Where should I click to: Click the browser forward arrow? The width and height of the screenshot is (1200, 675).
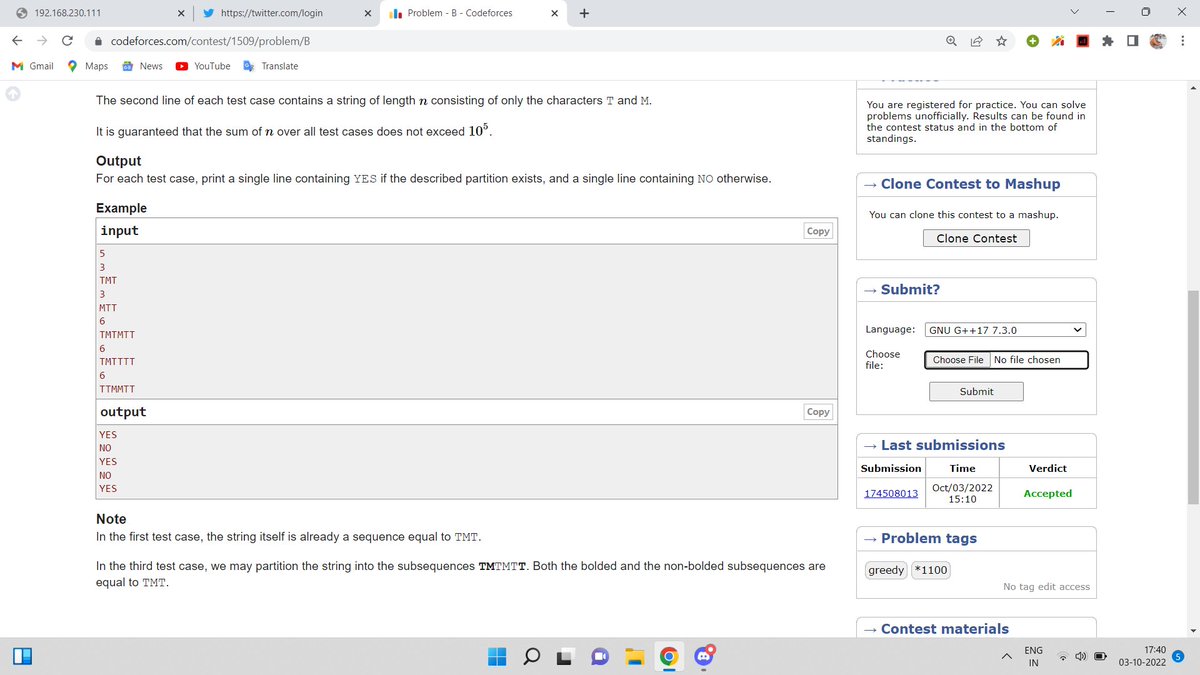coord(40,40)
